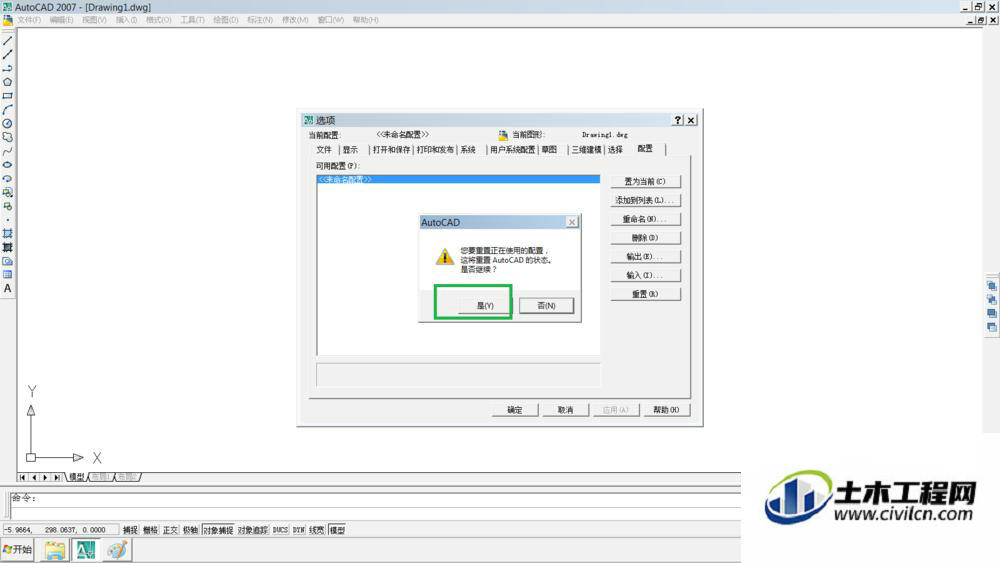Toggle DYN dynamic input in status bar
The image size is (1000, 563).
[298, 530]
